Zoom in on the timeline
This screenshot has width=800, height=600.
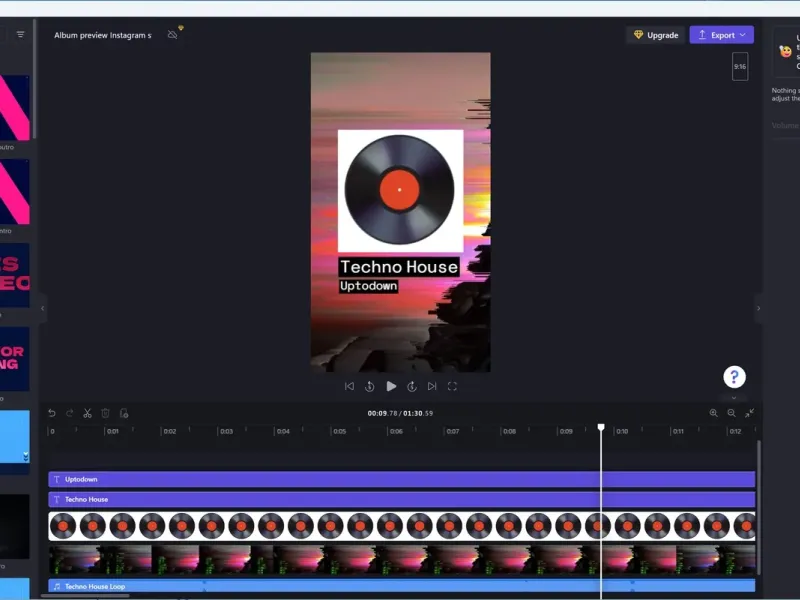pyautogui.click(x=713, y=413)
